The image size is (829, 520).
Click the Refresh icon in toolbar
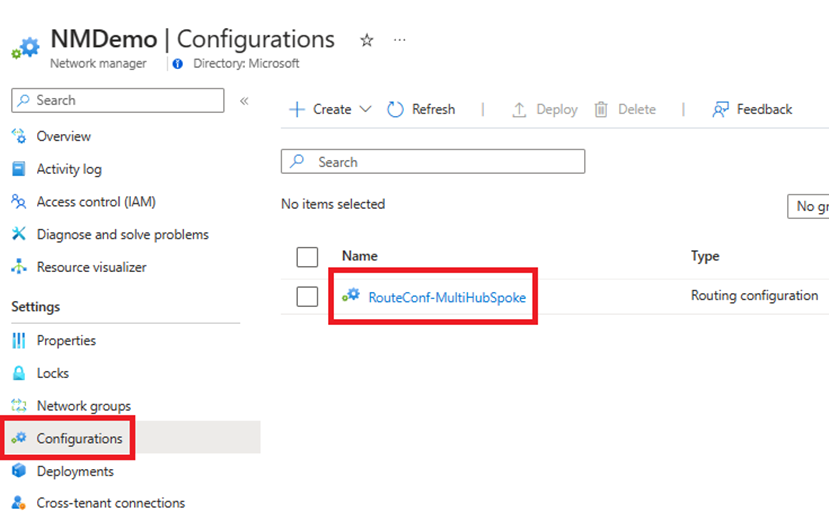(395, 109)
